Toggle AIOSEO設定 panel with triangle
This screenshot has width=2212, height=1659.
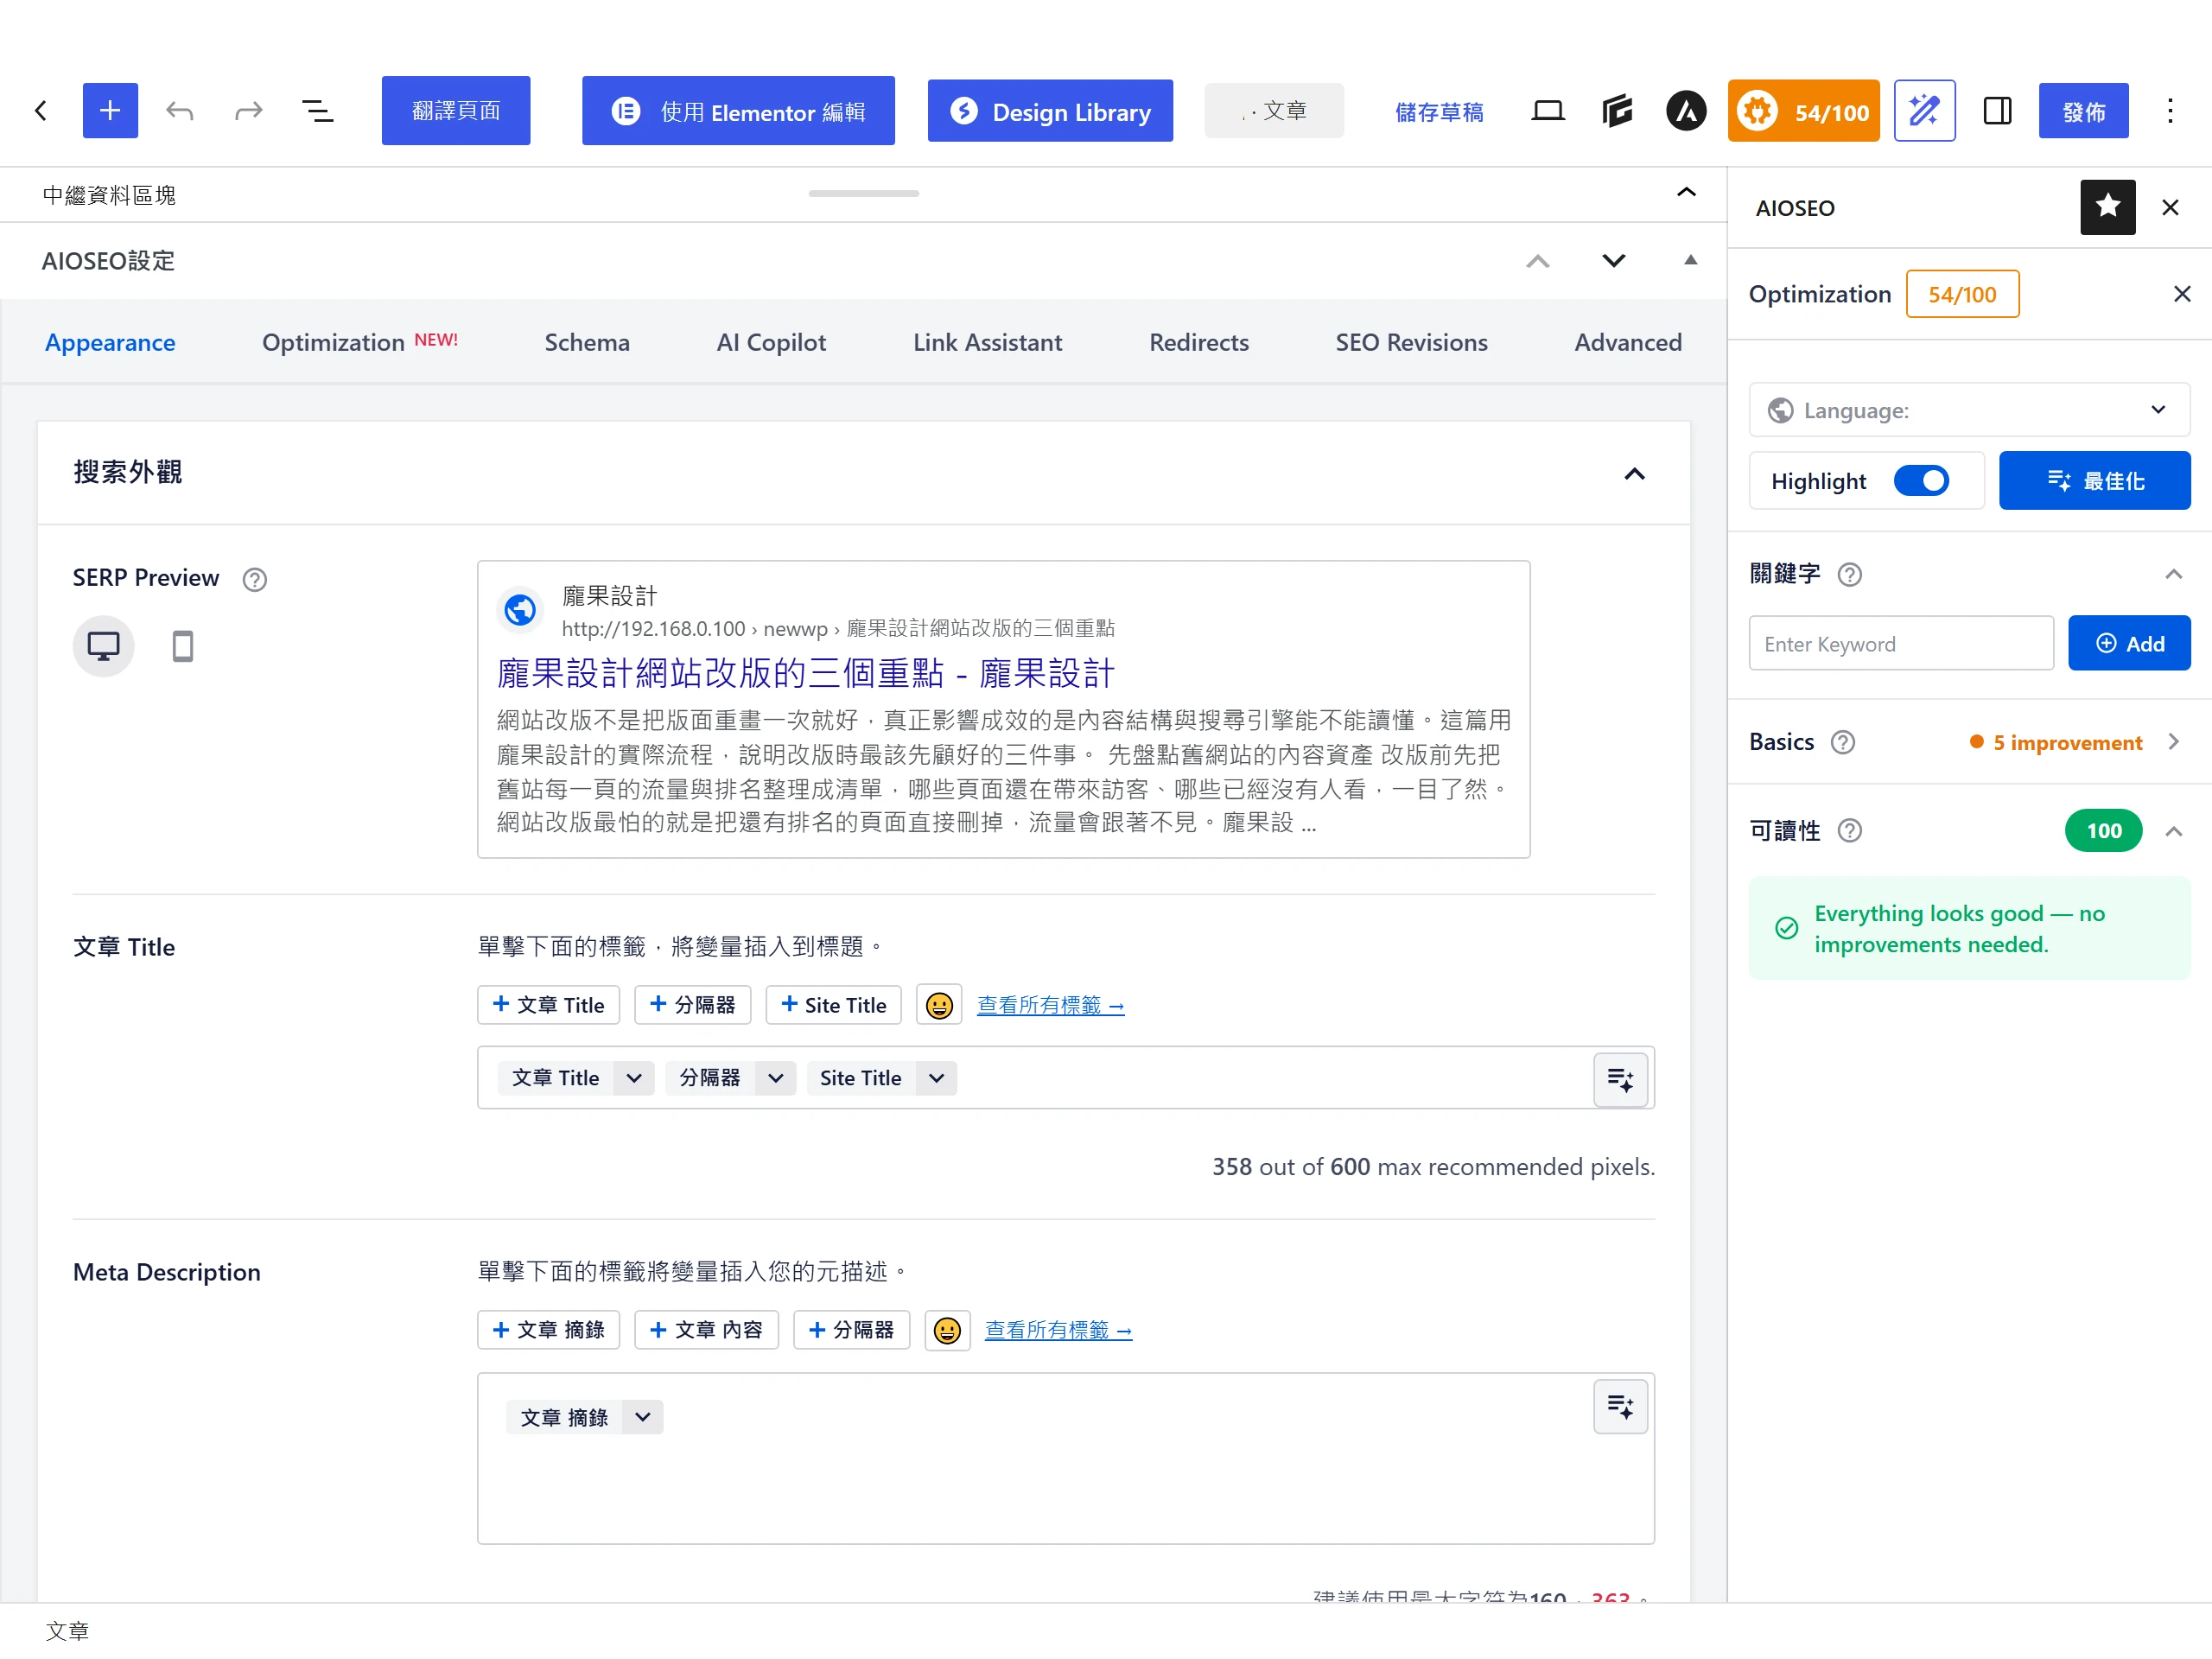[1690, 260]
